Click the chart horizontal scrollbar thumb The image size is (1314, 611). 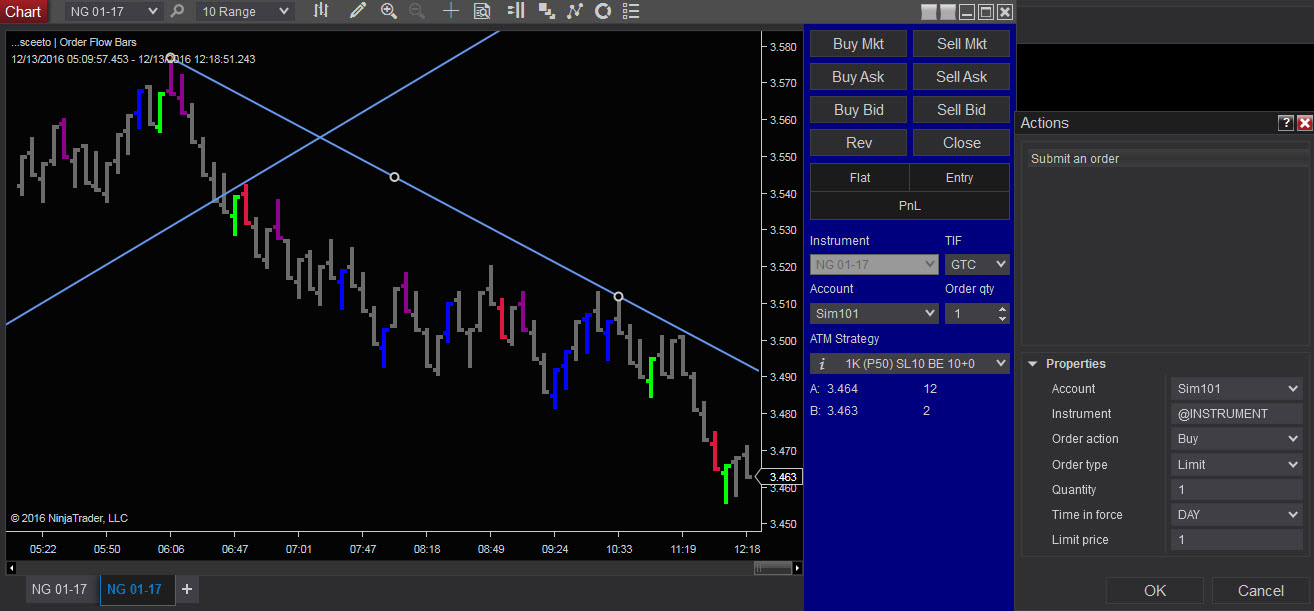pyautogui.click(x=771, y=567)
